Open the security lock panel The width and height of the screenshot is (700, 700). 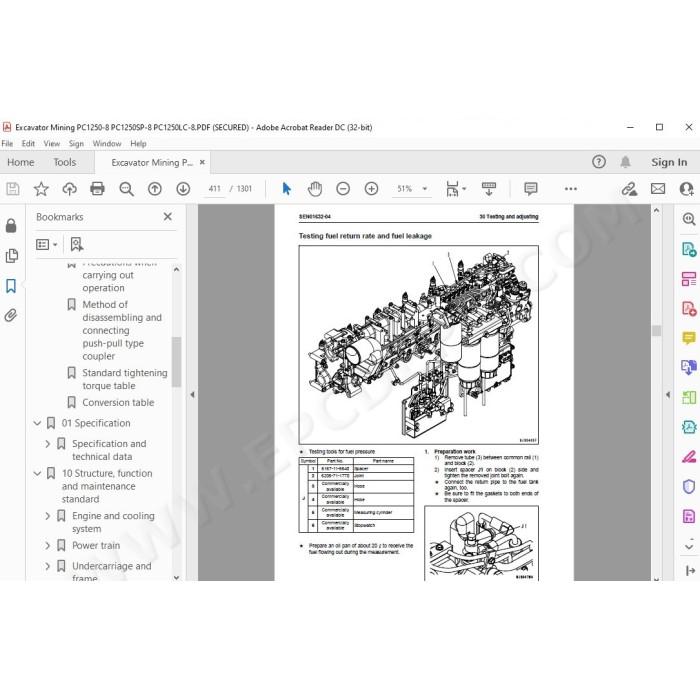click(11, 226)
